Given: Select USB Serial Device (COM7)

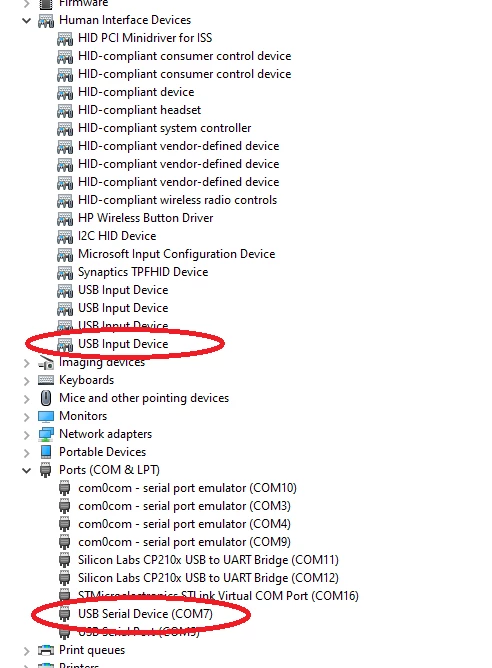Looking at the screenshot, I should click(x=145, y=614).
